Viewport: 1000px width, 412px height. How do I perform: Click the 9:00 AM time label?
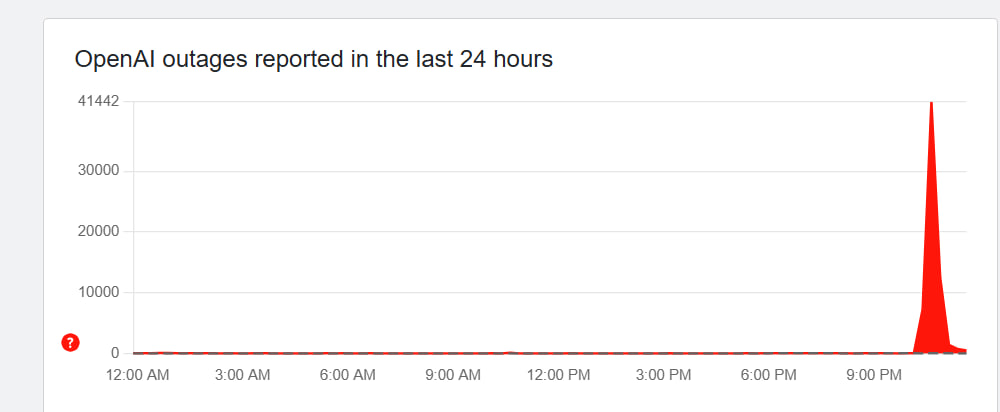[x=453, y=376]
